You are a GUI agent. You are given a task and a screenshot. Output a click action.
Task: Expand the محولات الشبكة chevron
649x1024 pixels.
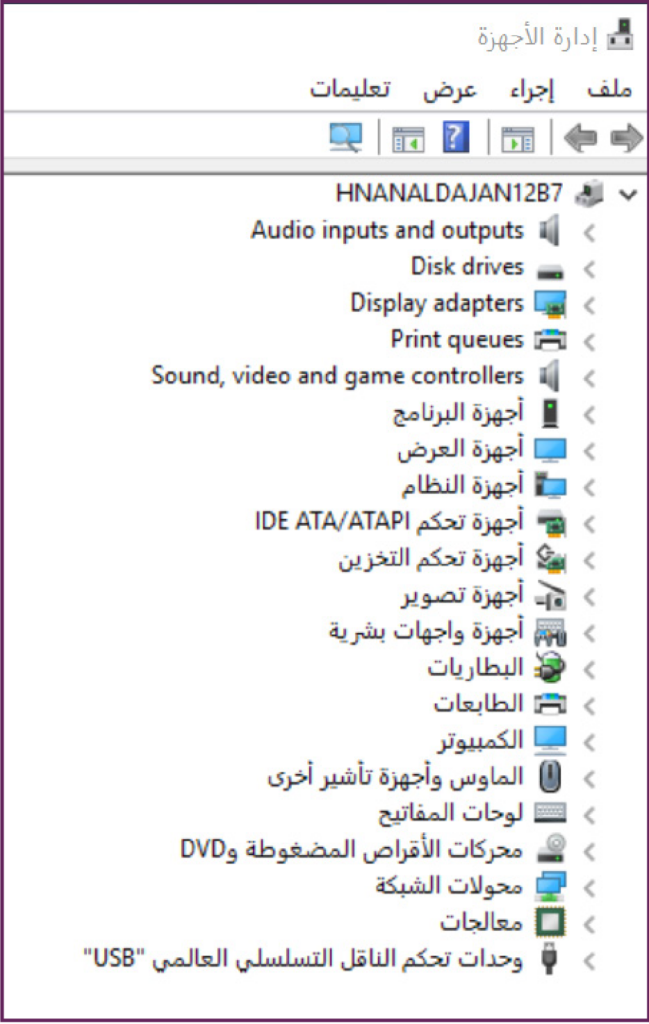coord(590,888)
